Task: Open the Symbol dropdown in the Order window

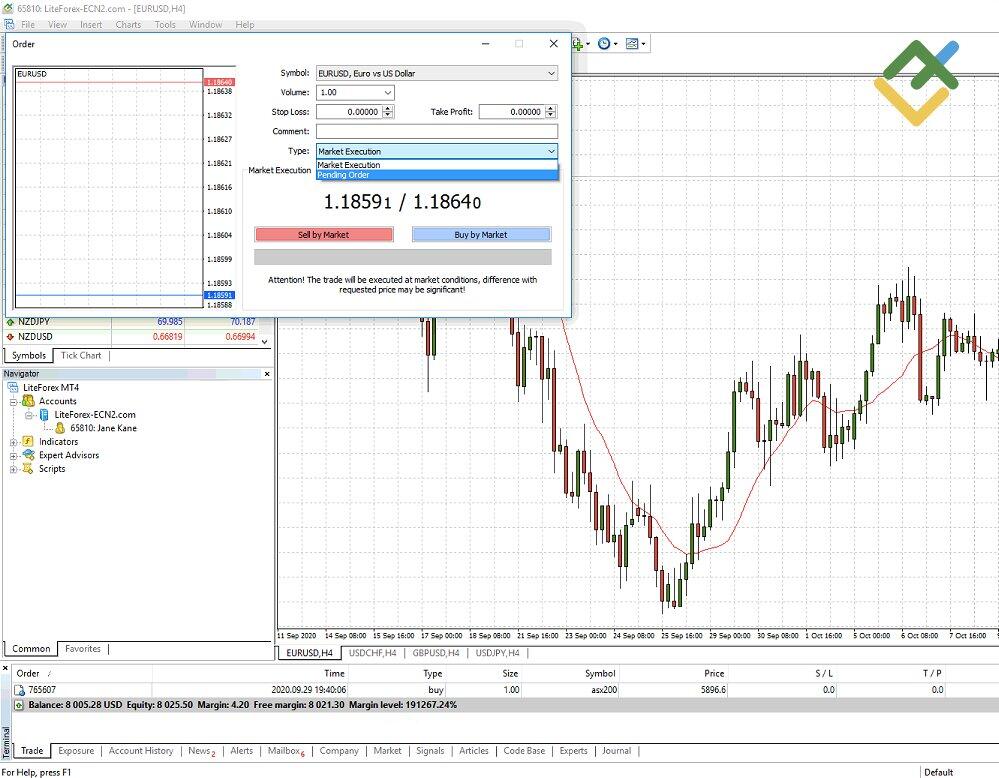Action: click(551, 72)
